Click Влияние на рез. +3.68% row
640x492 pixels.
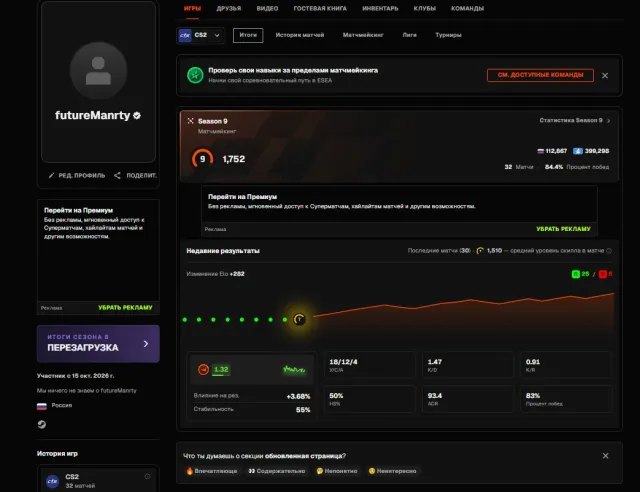[251, 396]
